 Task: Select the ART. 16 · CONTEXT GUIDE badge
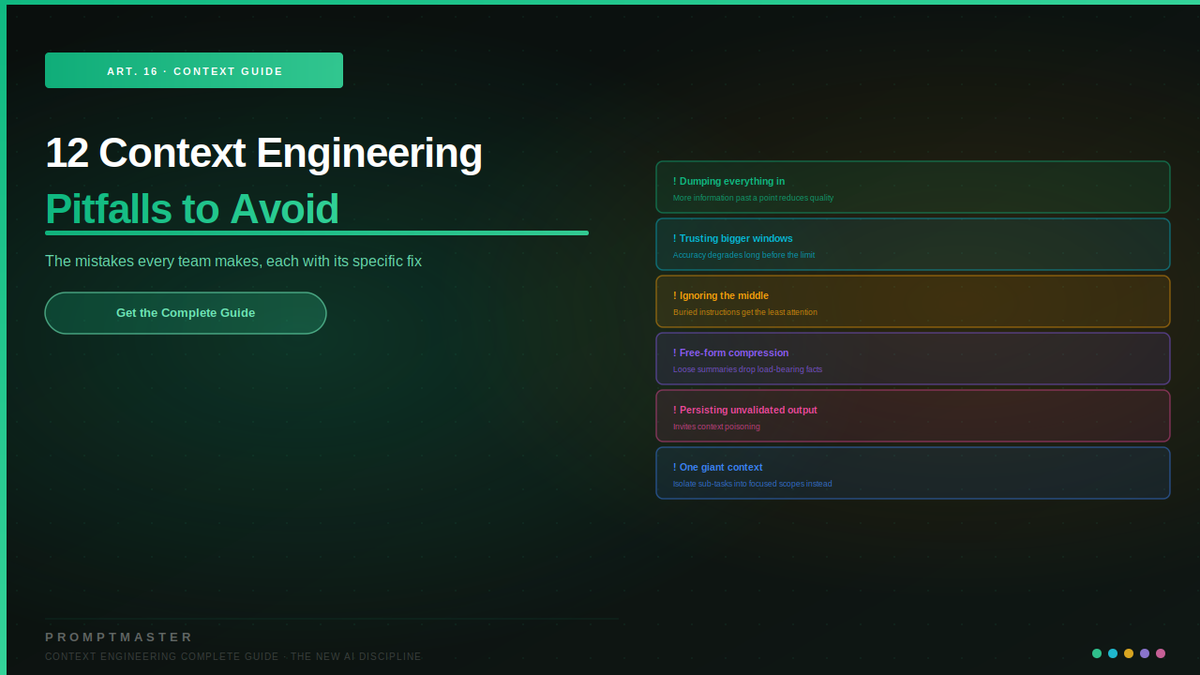pyautogui.click(x=194, y=71)
